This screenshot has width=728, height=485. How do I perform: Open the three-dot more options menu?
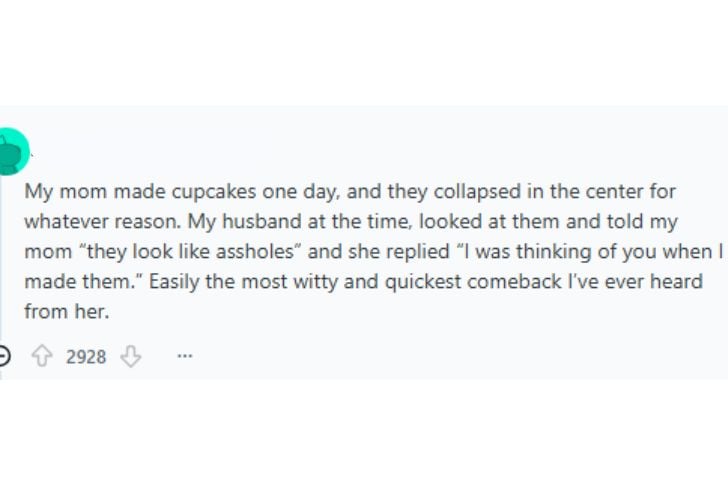coord(184,355)
